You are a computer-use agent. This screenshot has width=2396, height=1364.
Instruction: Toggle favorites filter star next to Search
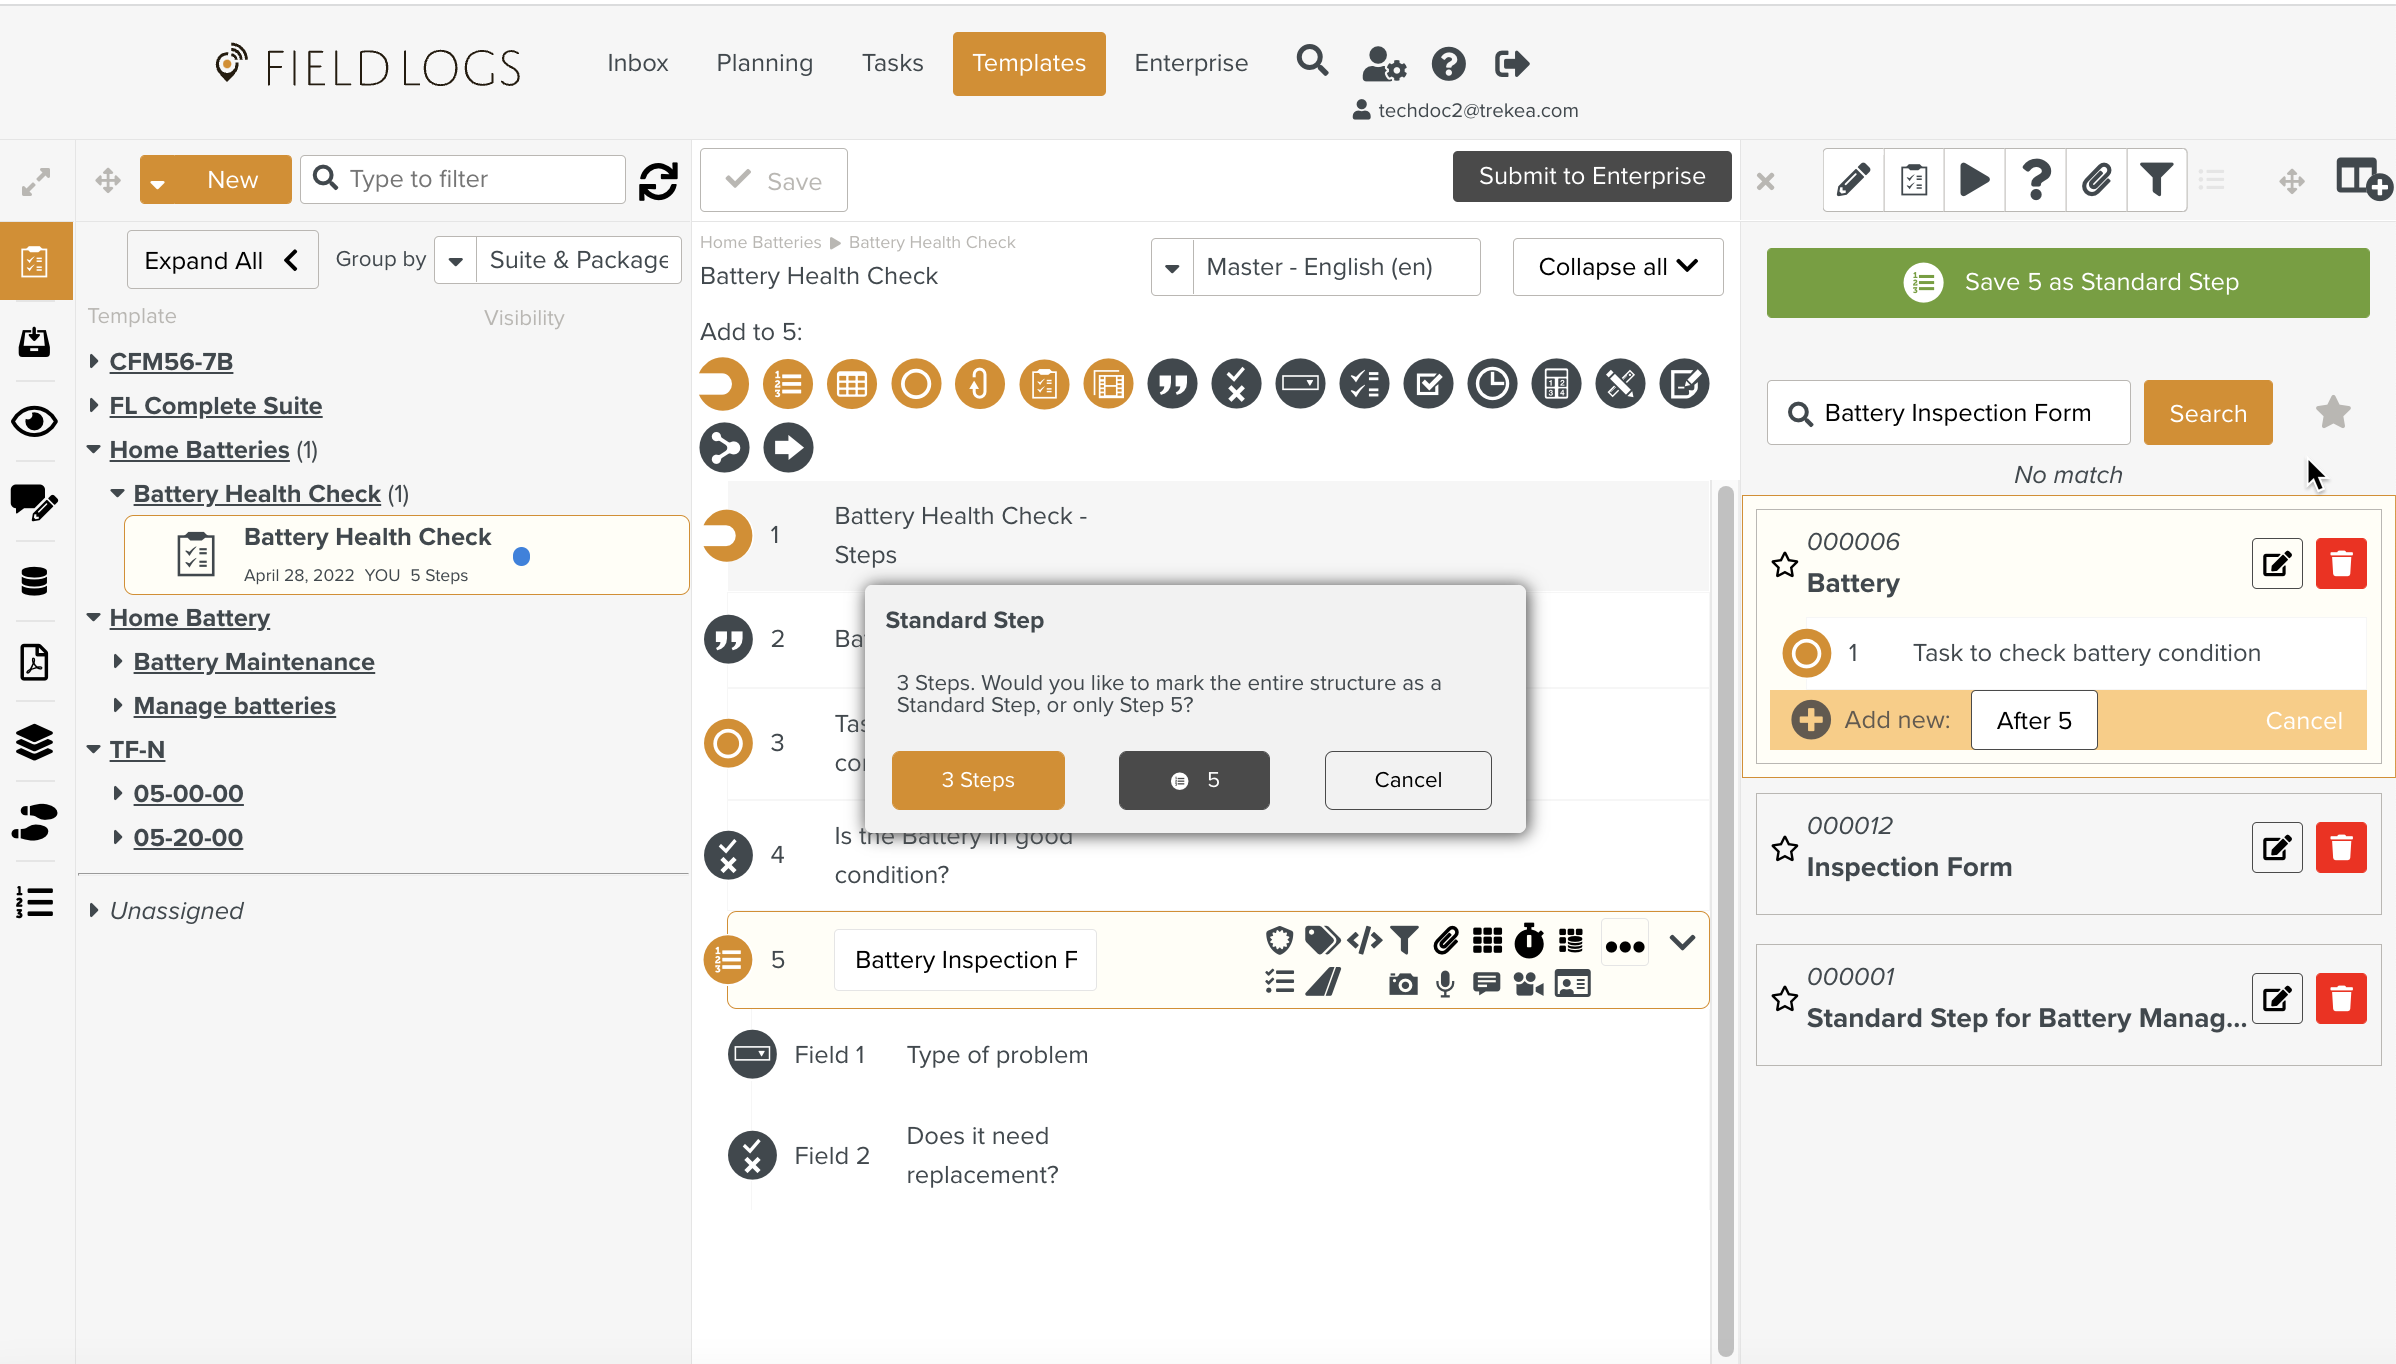(2333, 412)
